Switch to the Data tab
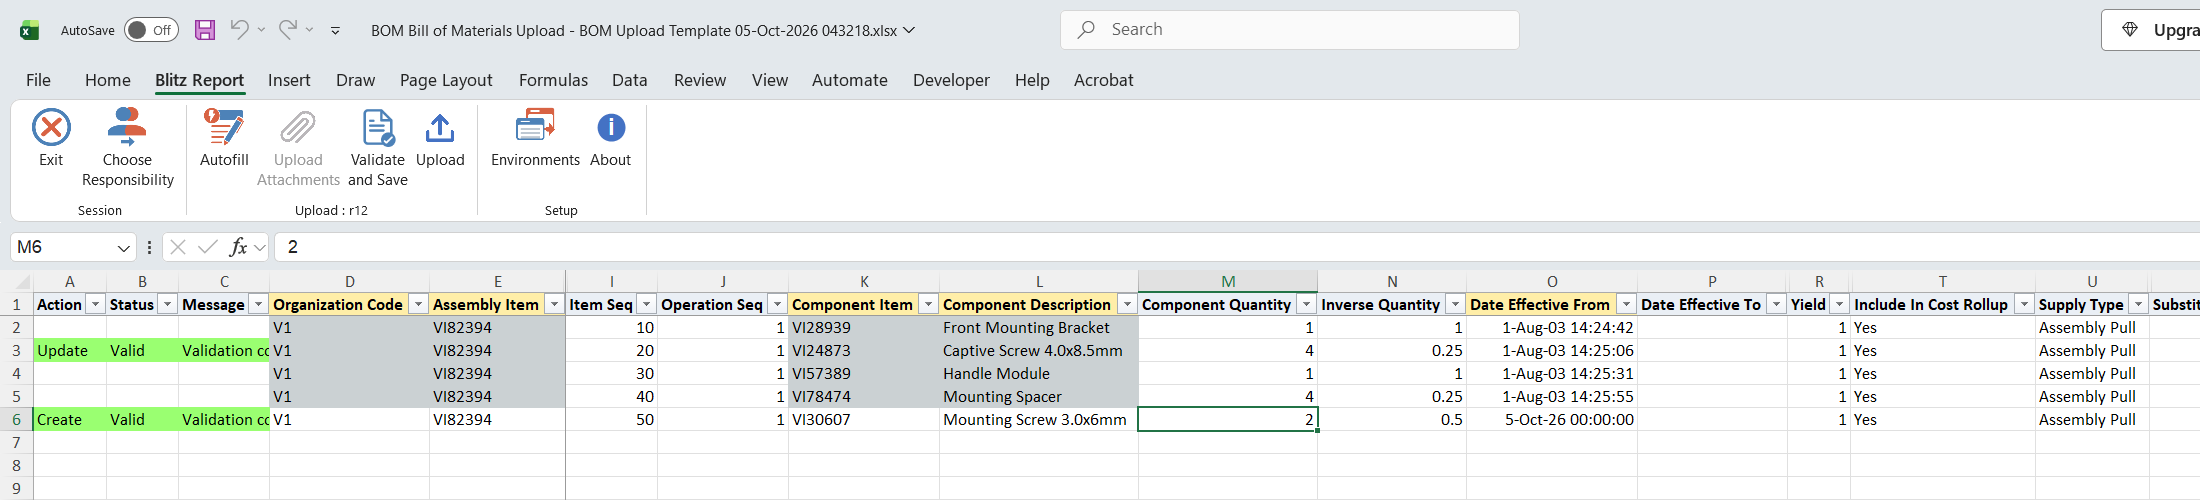The image size is (2200, 500). (630, 80)
